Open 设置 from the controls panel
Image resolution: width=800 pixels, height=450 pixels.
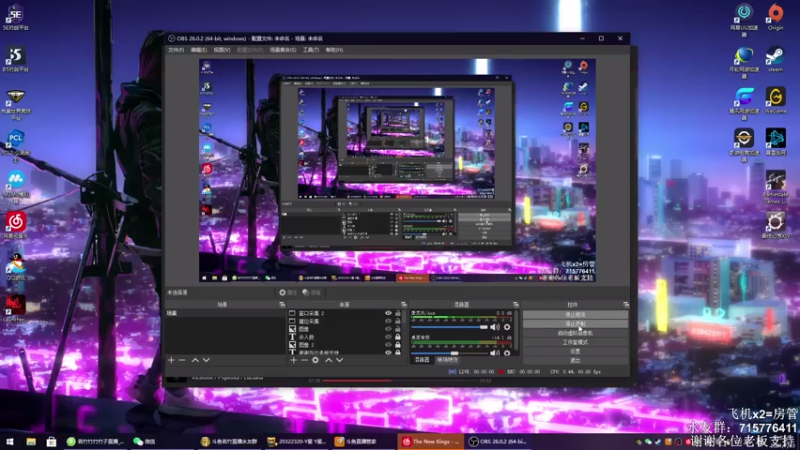[576, 352]
